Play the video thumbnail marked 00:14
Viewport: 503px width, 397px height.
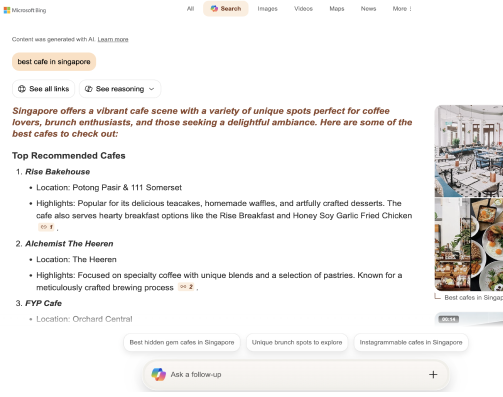click(x=469, y=319)
